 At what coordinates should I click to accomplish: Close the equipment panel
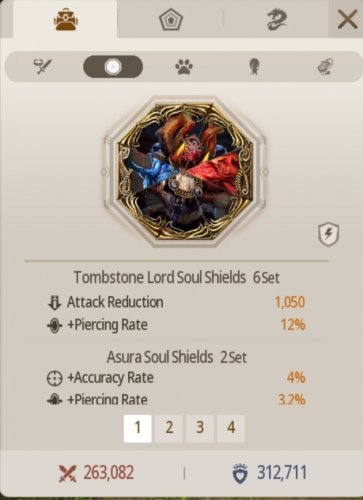(x=347, y=19)
